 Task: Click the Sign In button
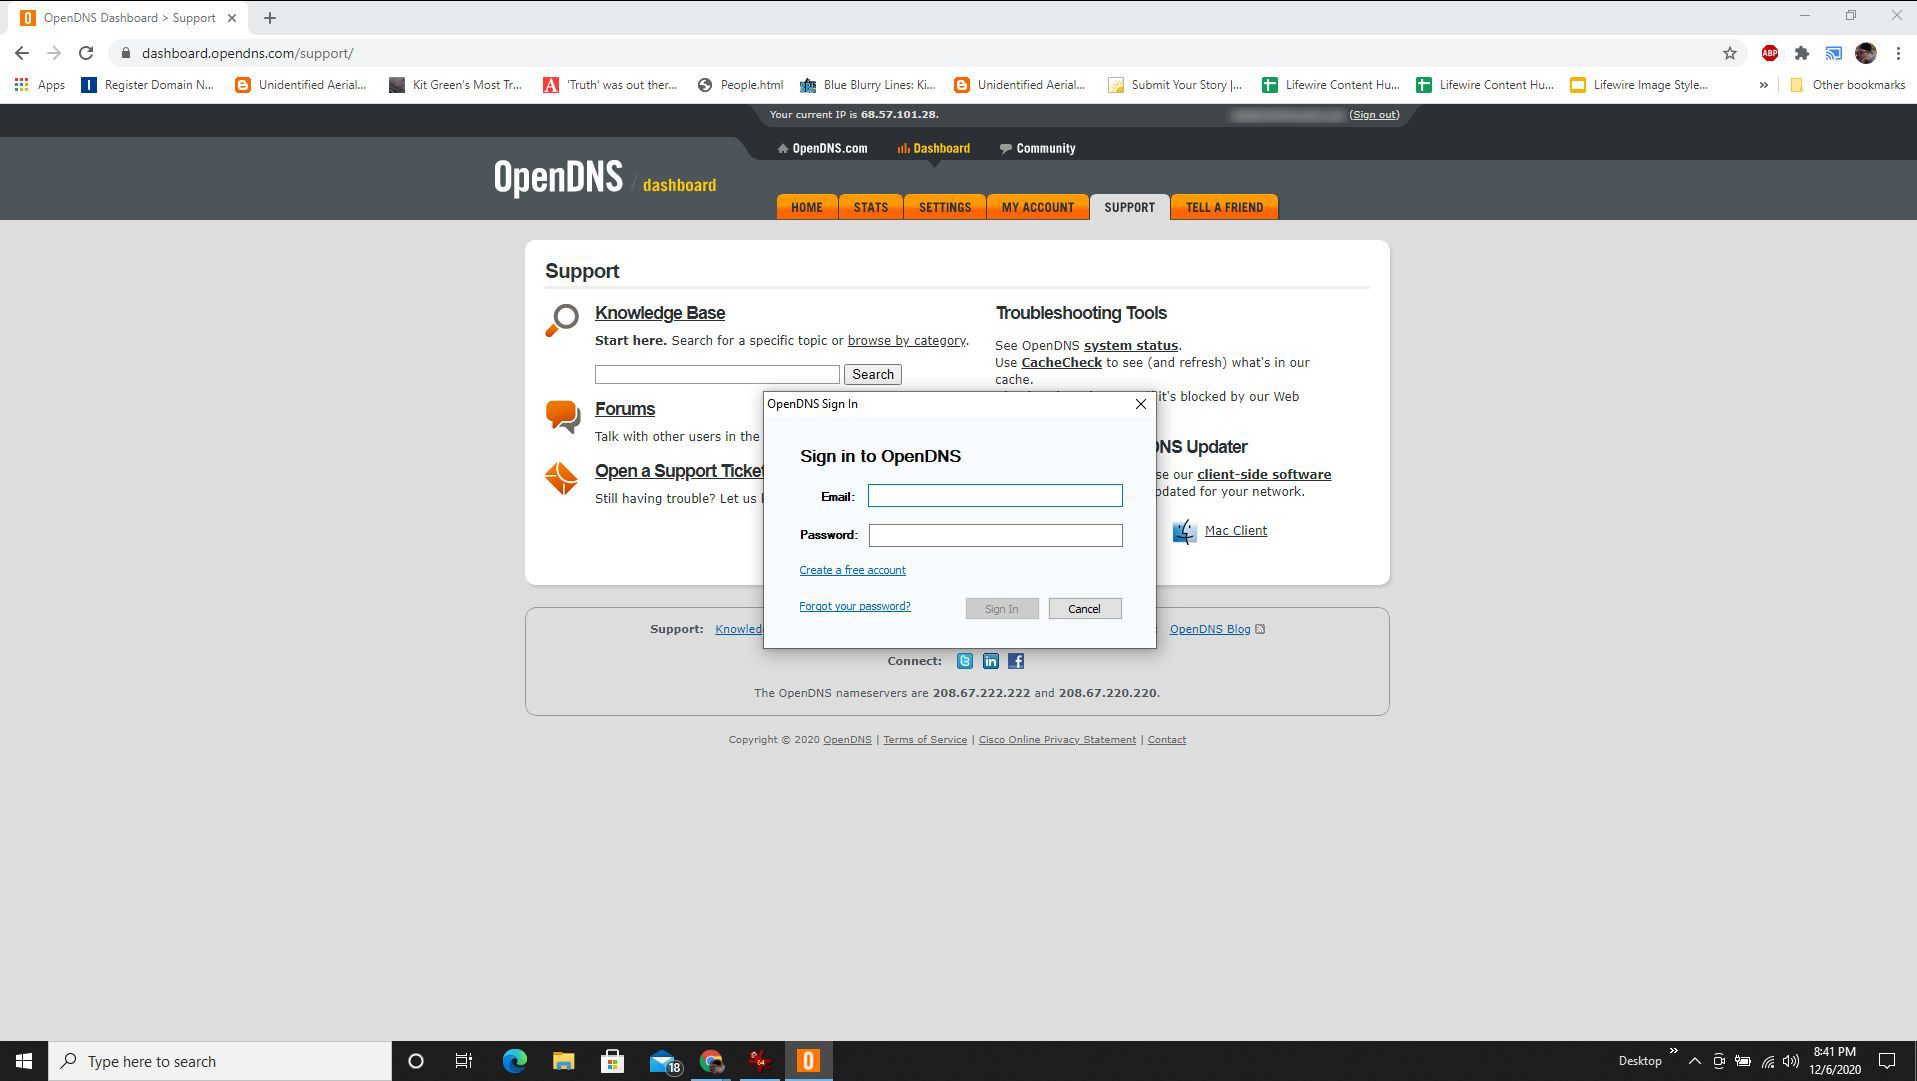pyautogui.click(x=1001, y=609)
